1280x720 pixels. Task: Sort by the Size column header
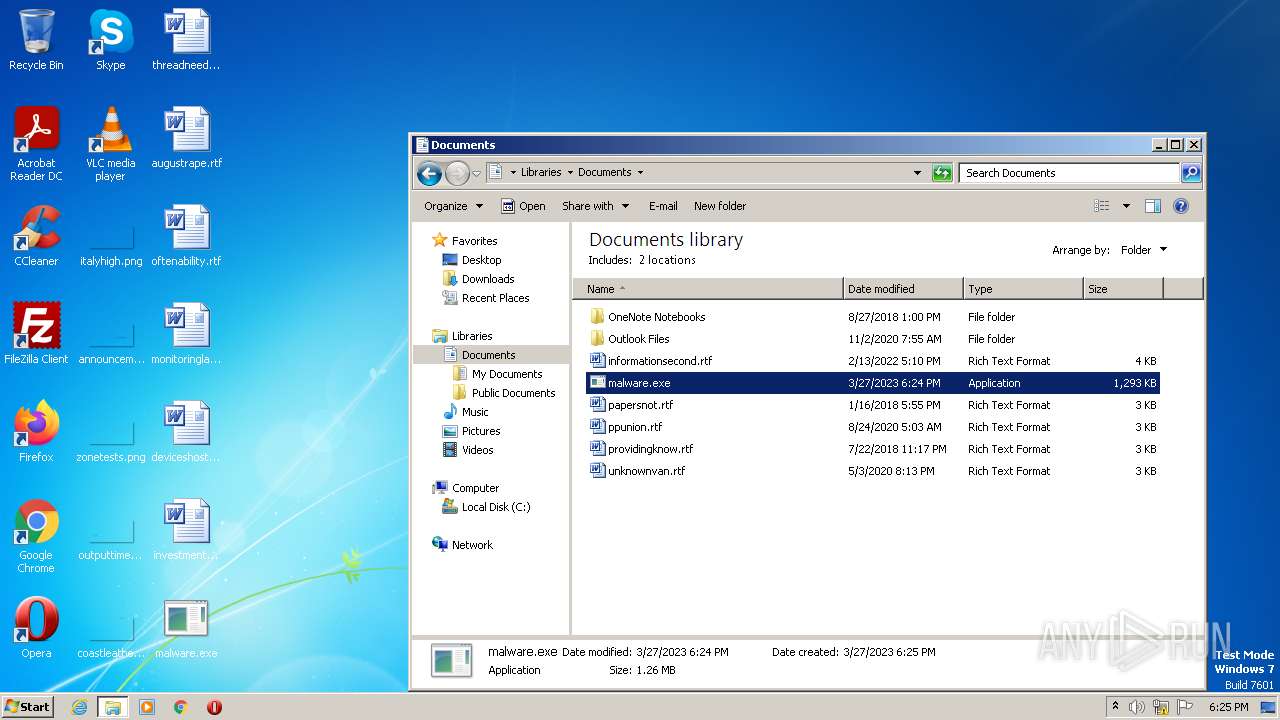tap(1123, 289)
